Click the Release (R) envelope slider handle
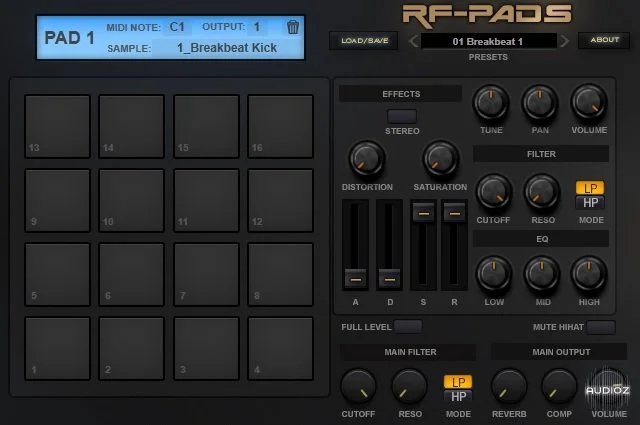This screenshot has width=640, height=425. tap(455, 213)
